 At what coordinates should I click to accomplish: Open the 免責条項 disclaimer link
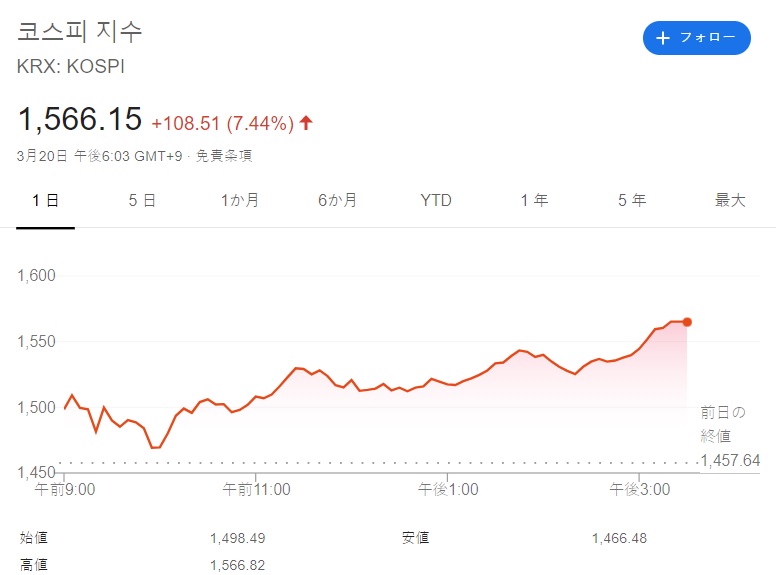(224, 155)
